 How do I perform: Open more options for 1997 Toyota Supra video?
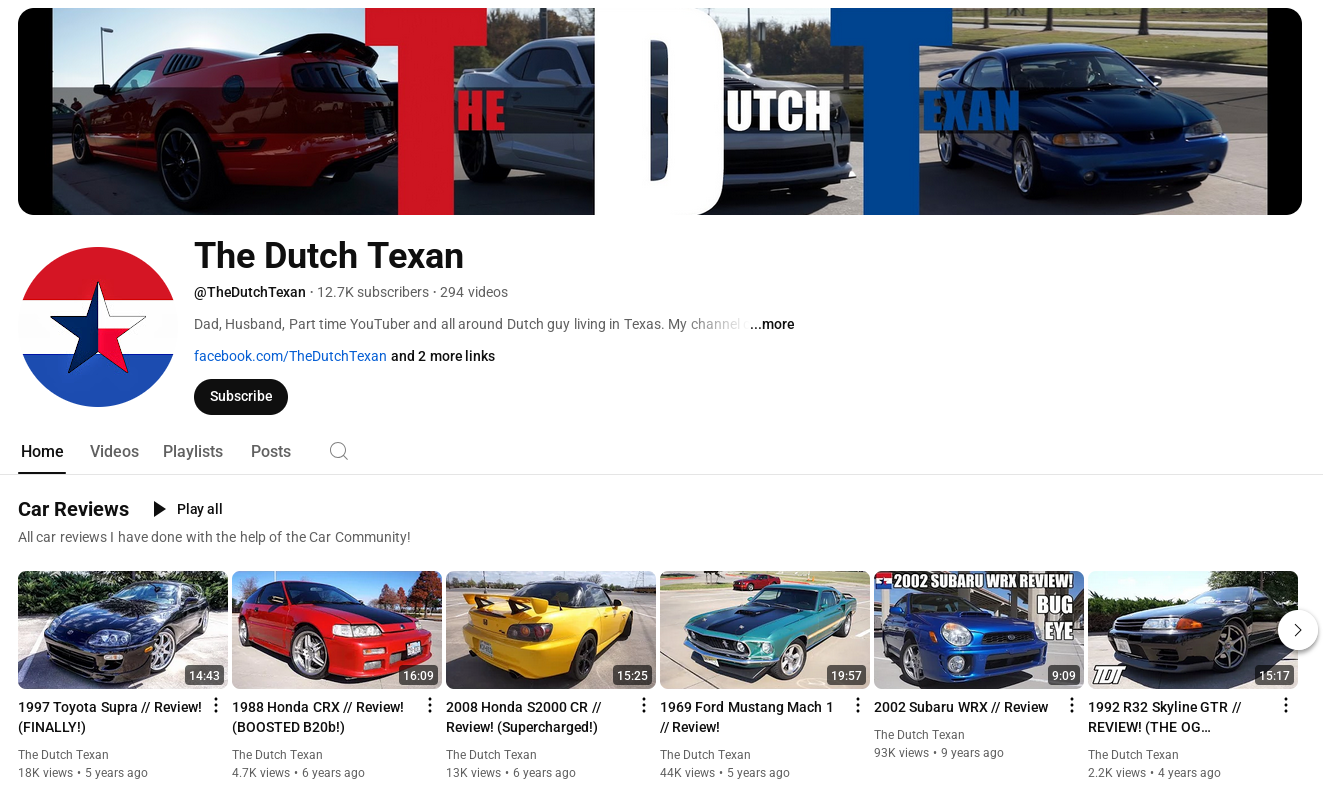click(216, 706)
